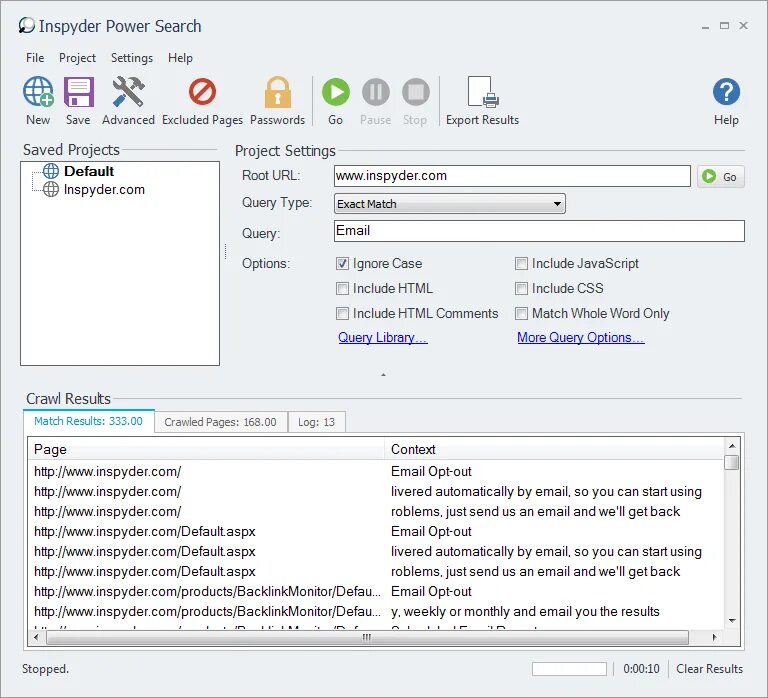
Task: Click the Inspyder Power Search title icon
Action: tap(26, 25)
